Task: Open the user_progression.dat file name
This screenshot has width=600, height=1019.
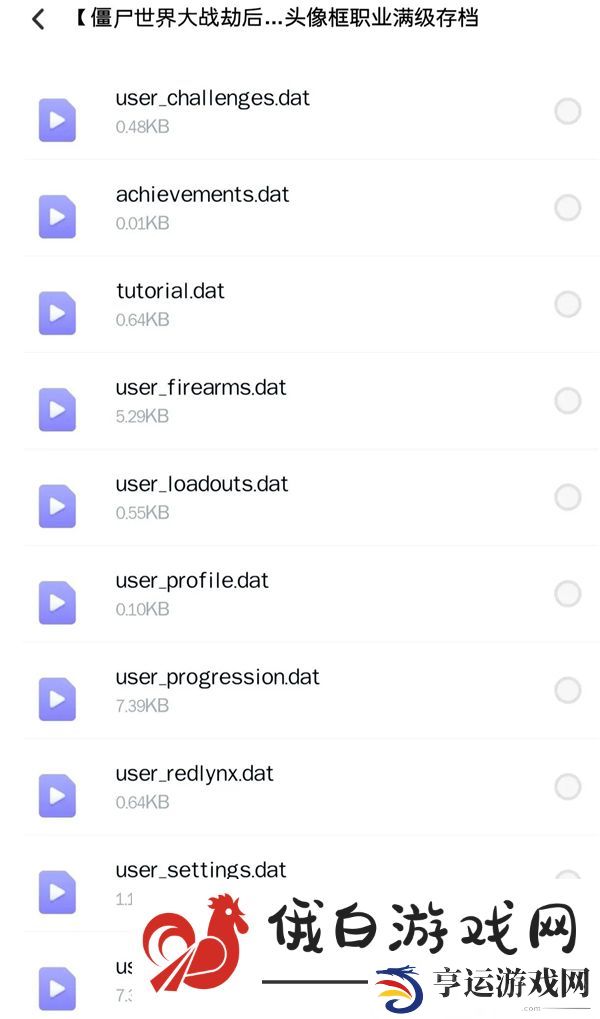Action: pyautogui.click(x=217, y=678)
